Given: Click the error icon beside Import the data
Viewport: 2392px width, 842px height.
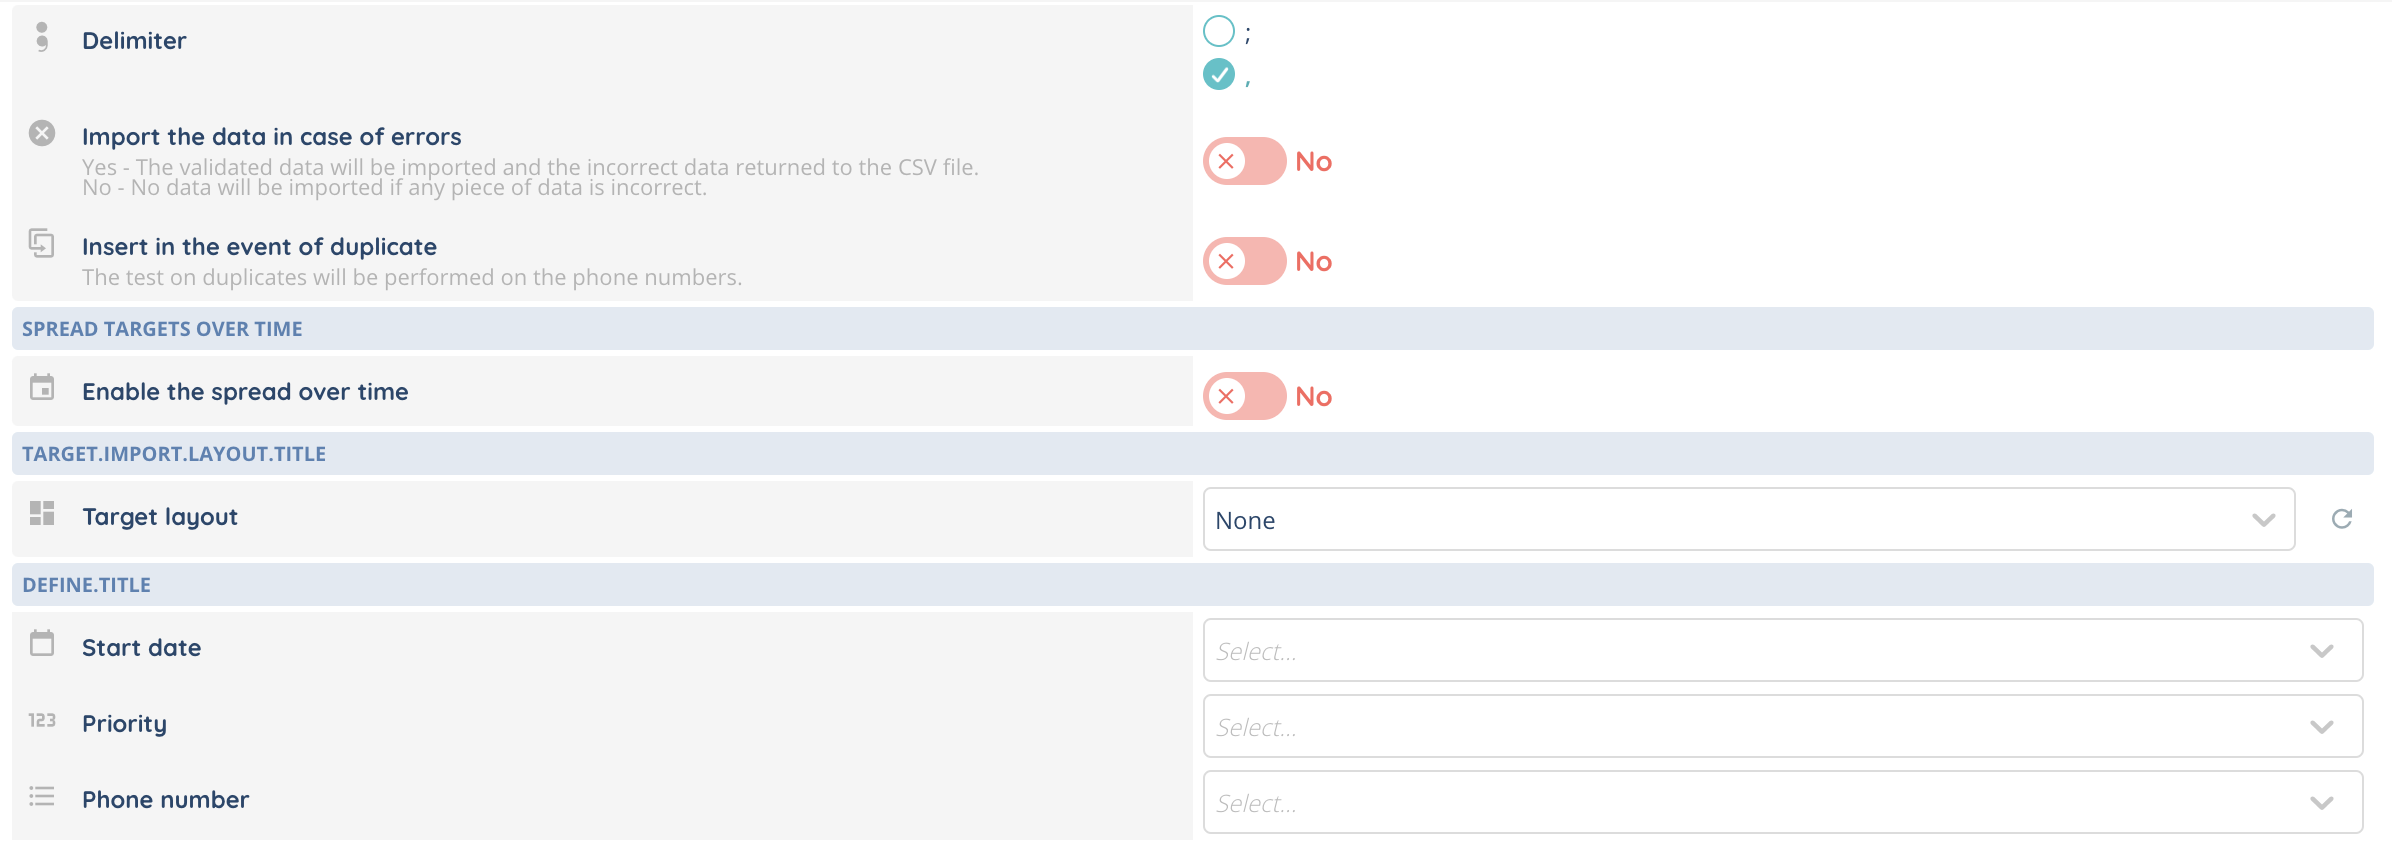Looking at the screenshot, I should (42, 133).
